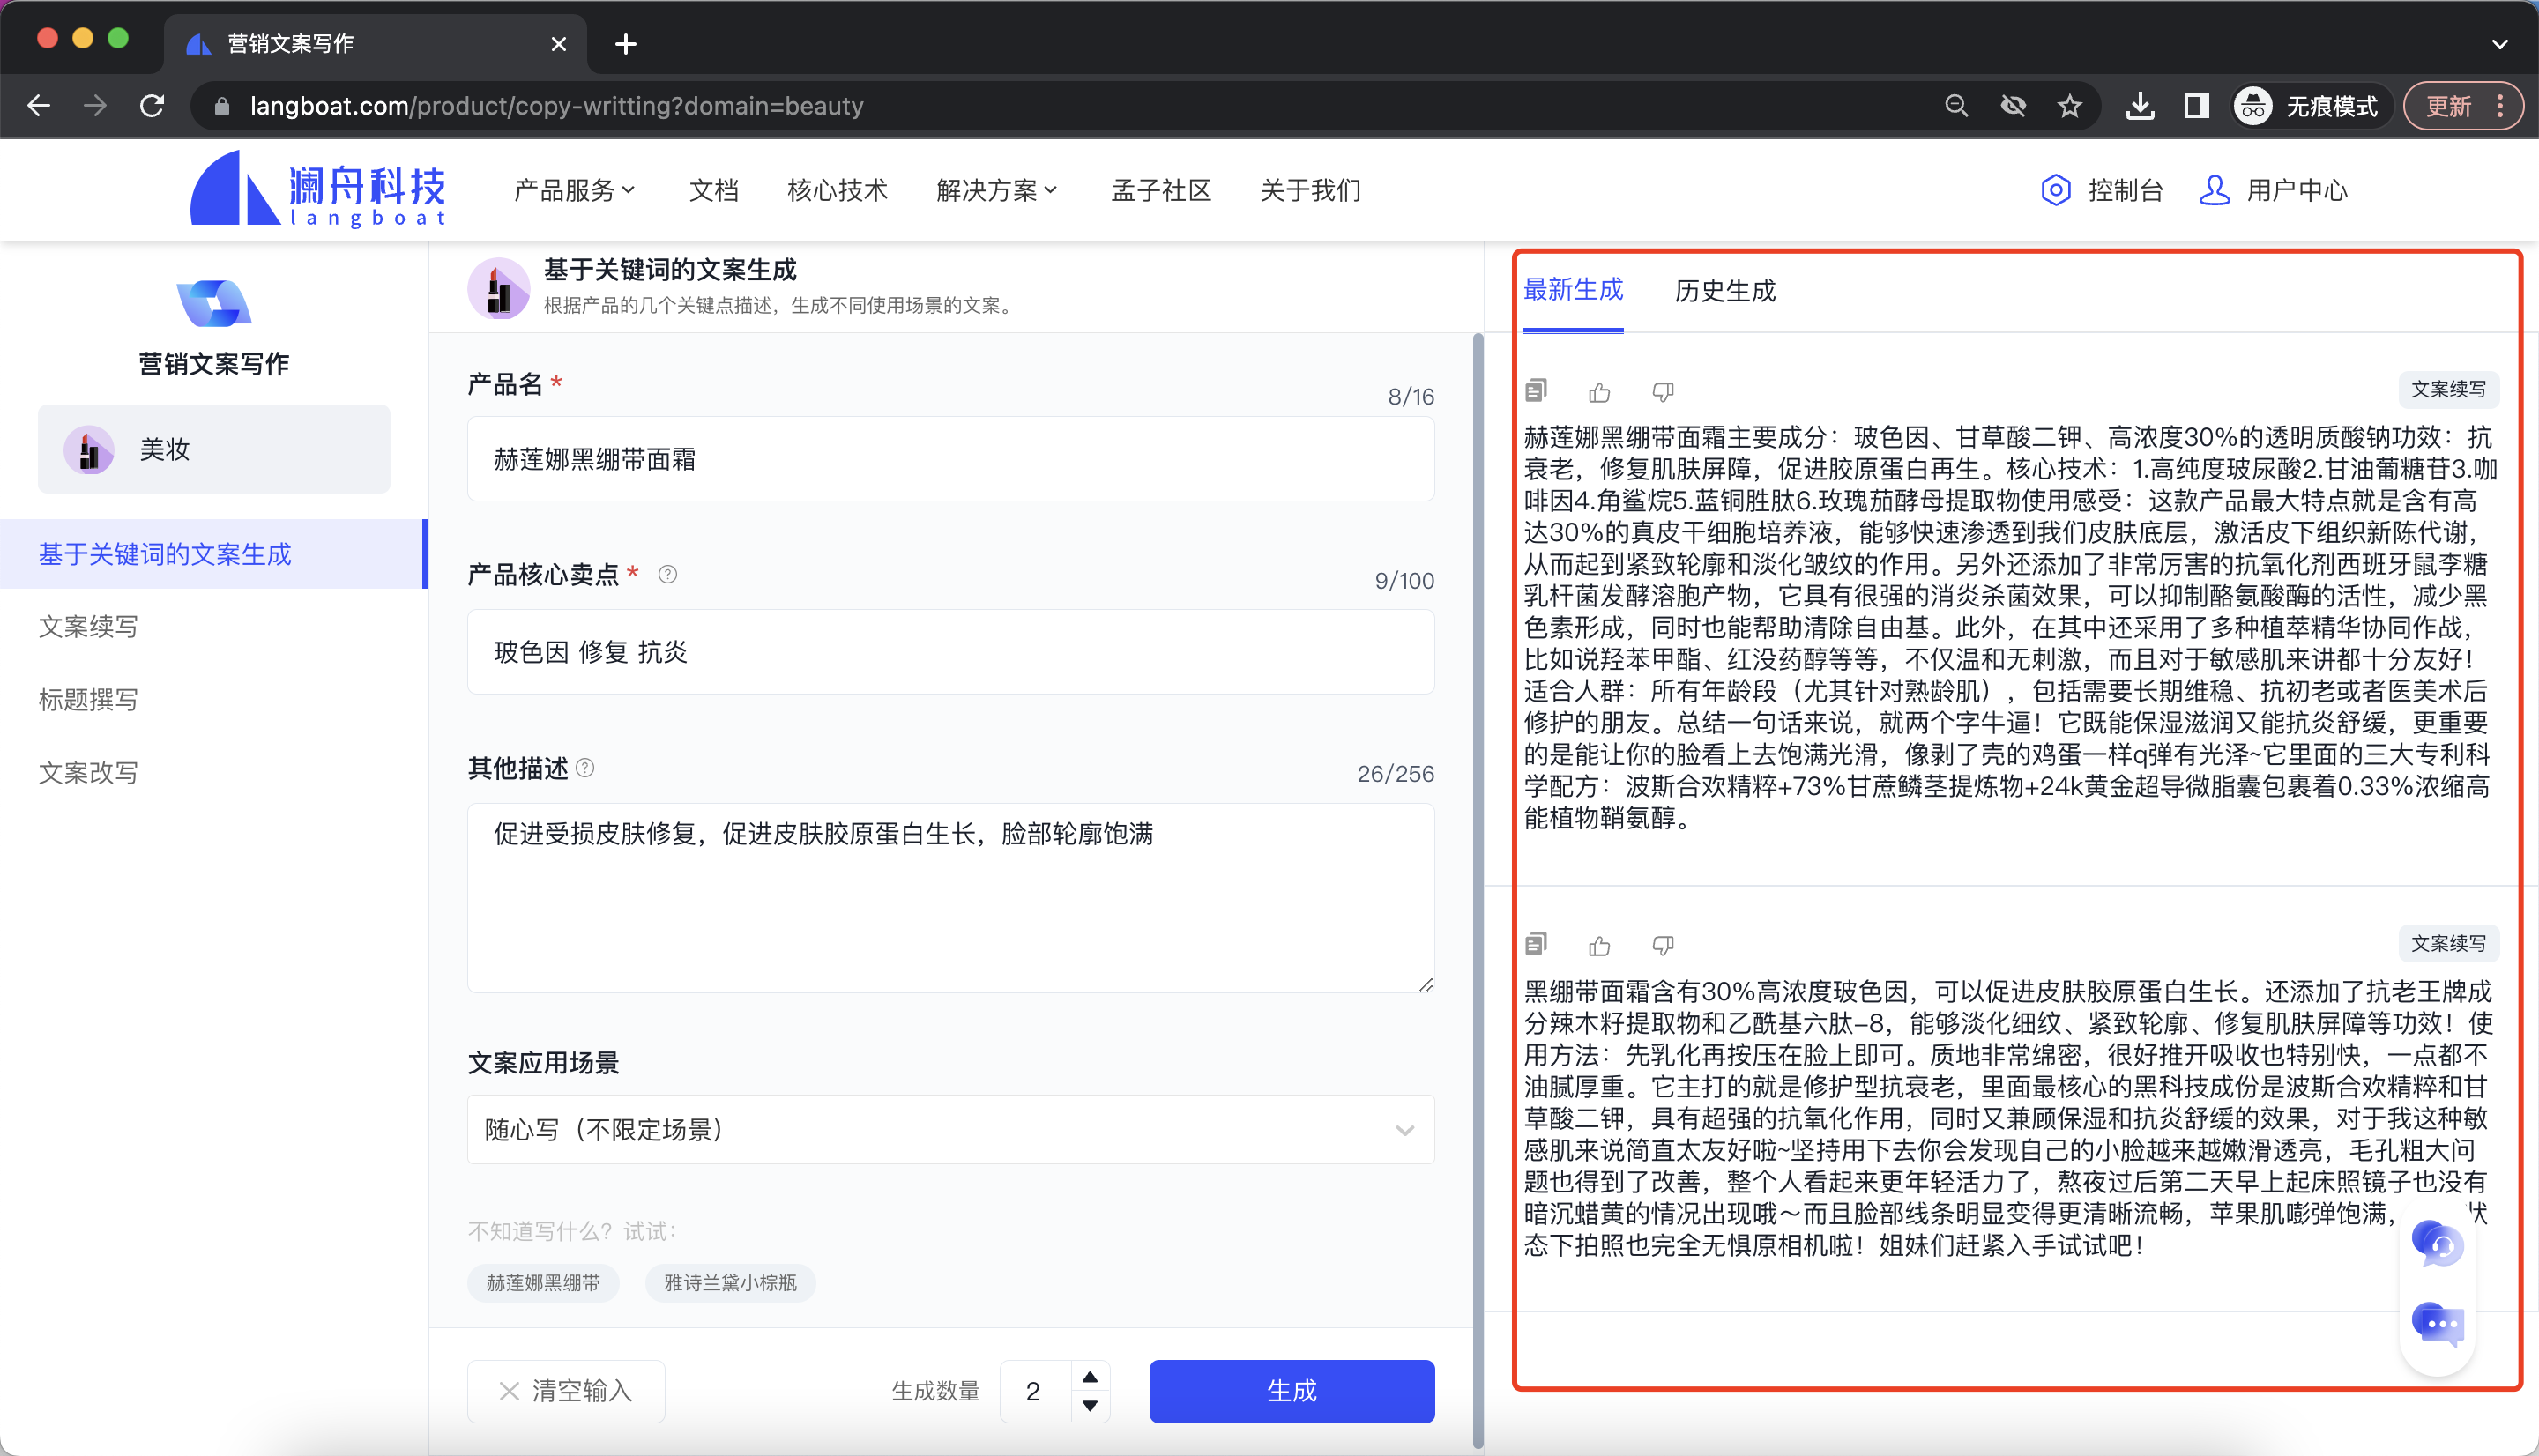Click the 其他描述 text area
The image size is (2539, 1456).
tap(950, 898)
